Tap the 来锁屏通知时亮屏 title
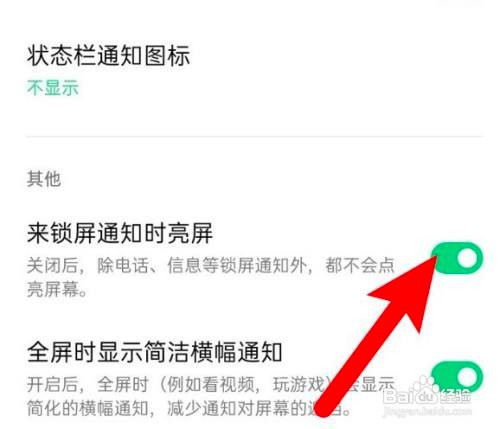The width and height of the screenshot is (500, 429). (120, 233)
